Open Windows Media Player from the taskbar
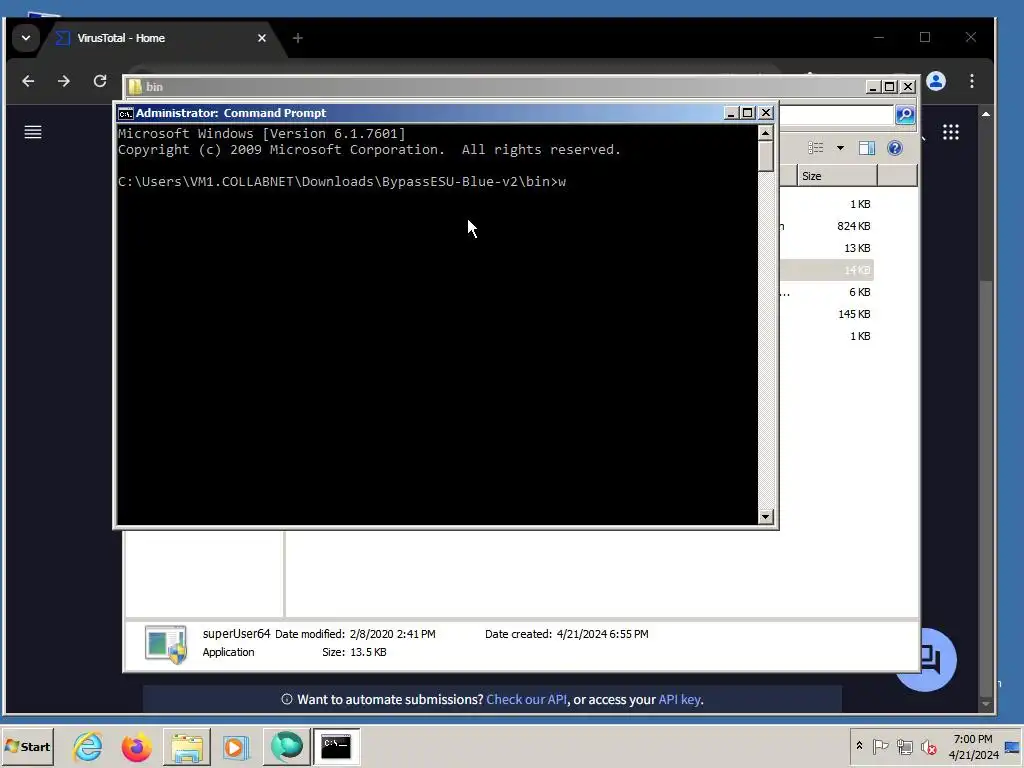Image resolution: width=1024 pixels, height=768 pixels. [236, 746]
